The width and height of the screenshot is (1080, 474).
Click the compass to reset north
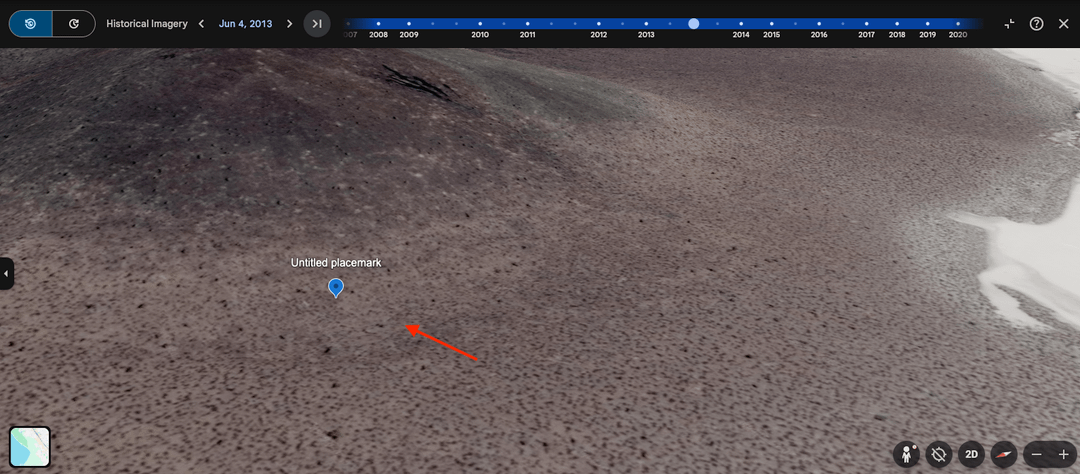tap(1003, 454)
